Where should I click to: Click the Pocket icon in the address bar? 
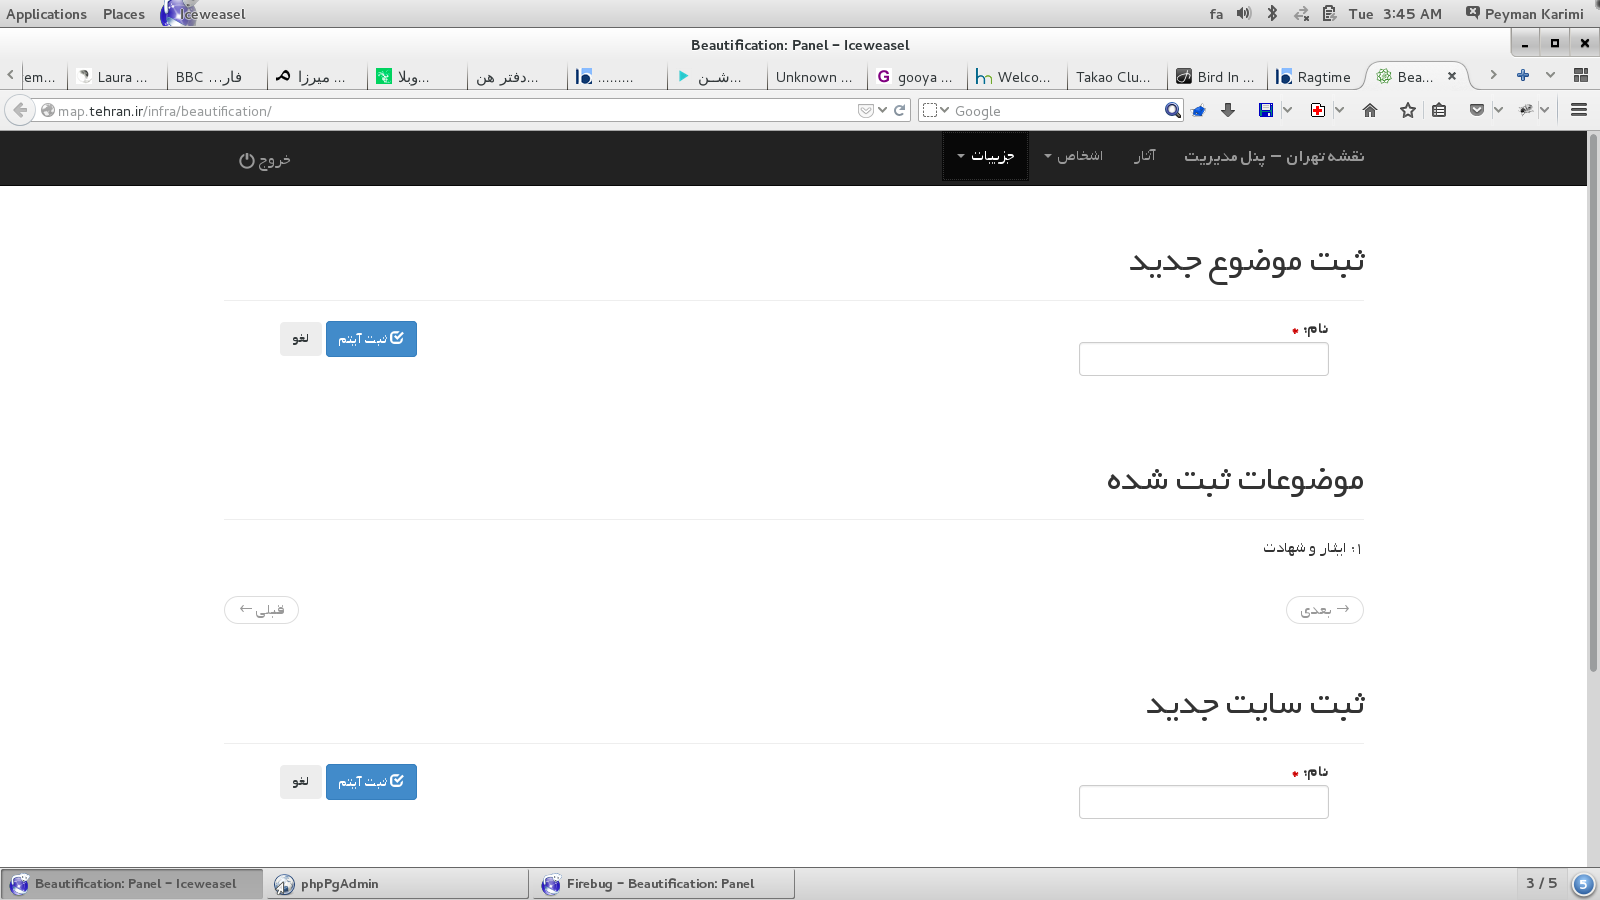865,111
